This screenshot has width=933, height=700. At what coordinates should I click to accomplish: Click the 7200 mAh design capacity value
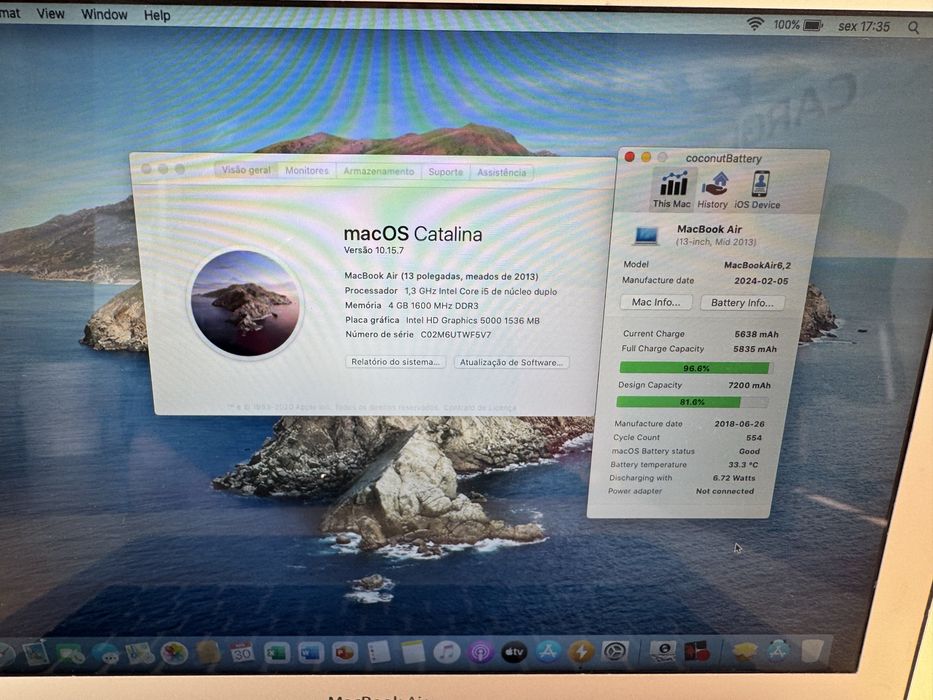click(749, 385)
